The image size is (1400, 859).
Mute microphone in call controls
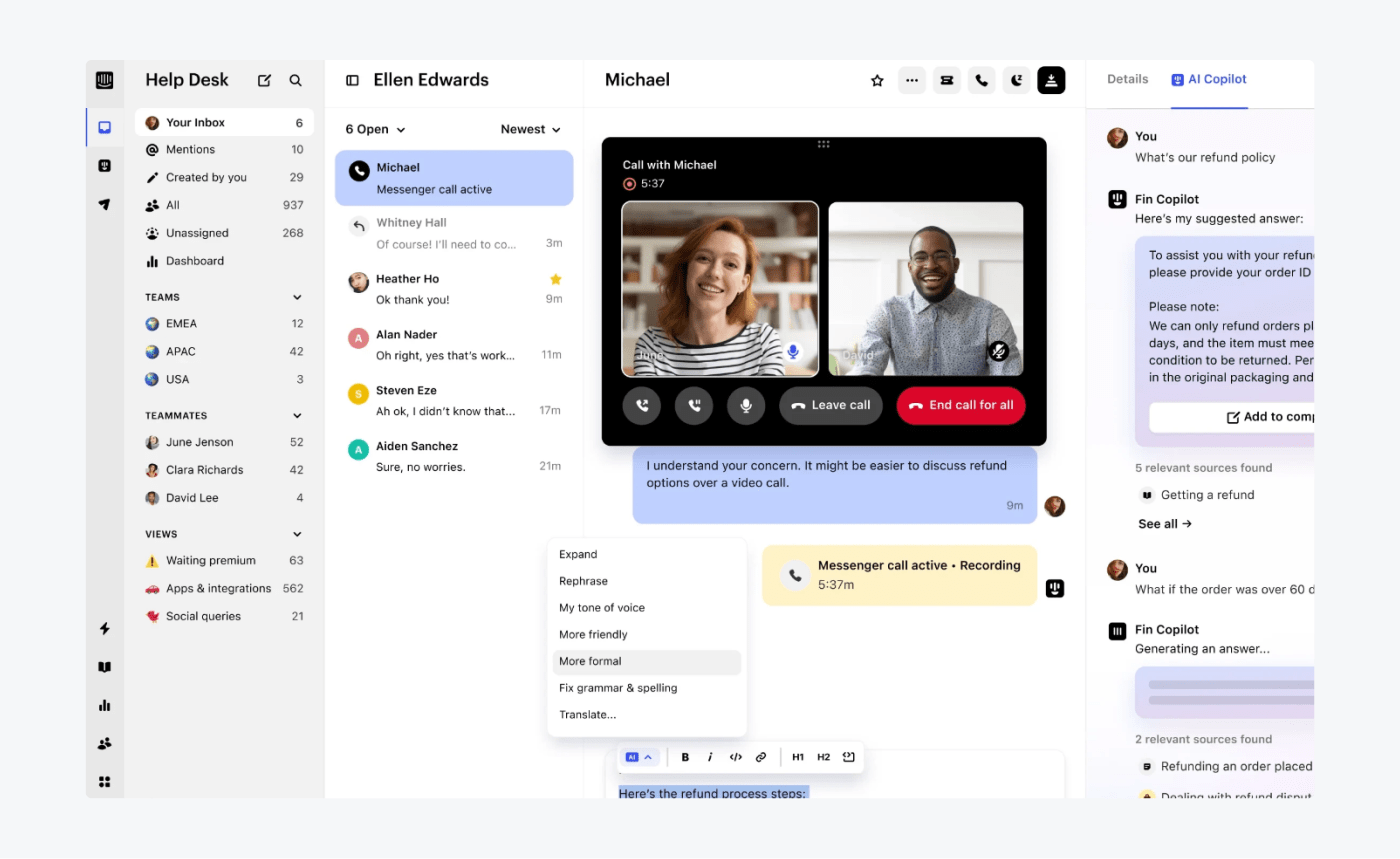(745, 405)
